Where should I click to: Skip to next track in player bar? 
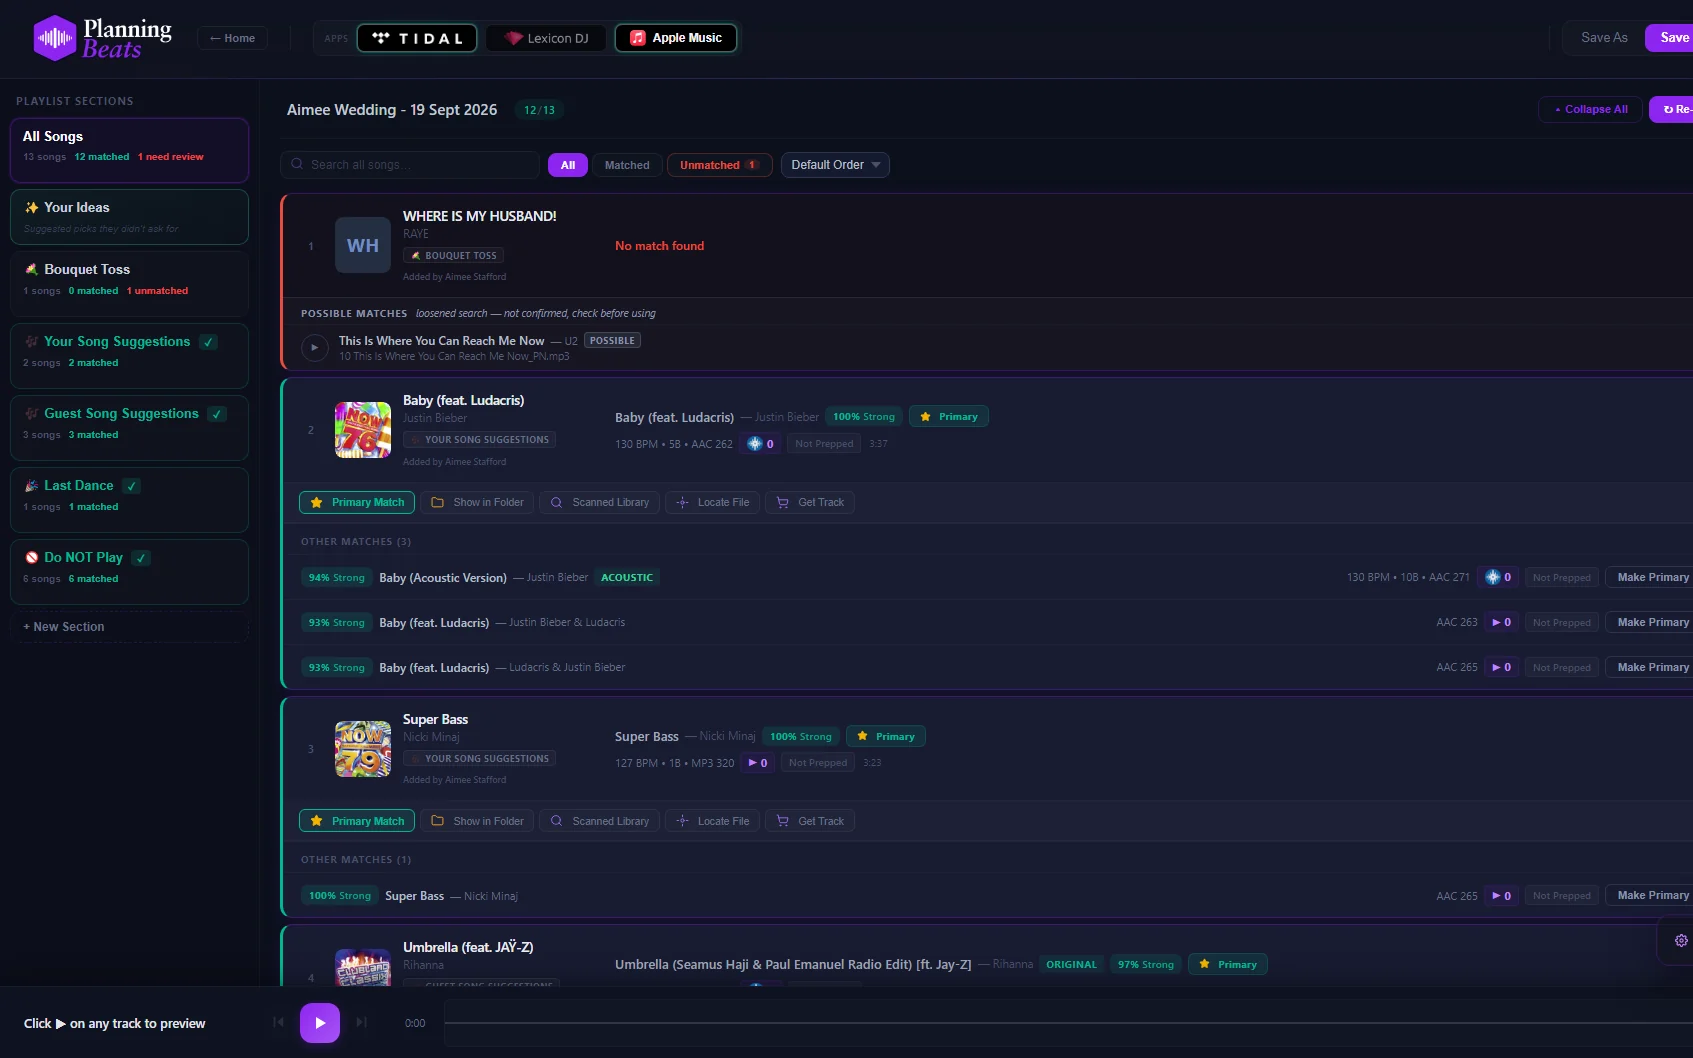tap(362, 1022)
